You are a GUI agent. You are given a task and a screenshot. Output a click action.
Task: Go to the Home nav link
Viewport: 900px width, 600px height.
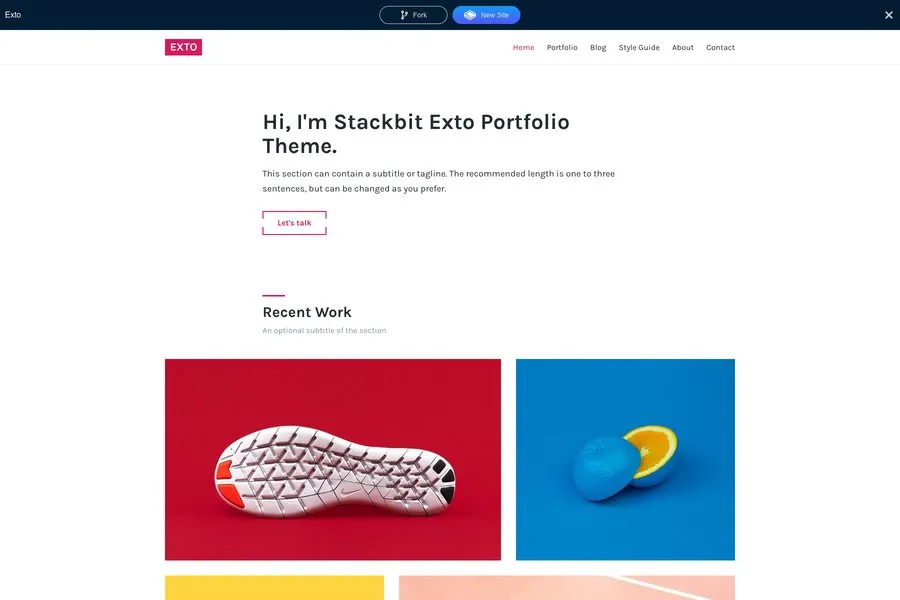(523, 48)
